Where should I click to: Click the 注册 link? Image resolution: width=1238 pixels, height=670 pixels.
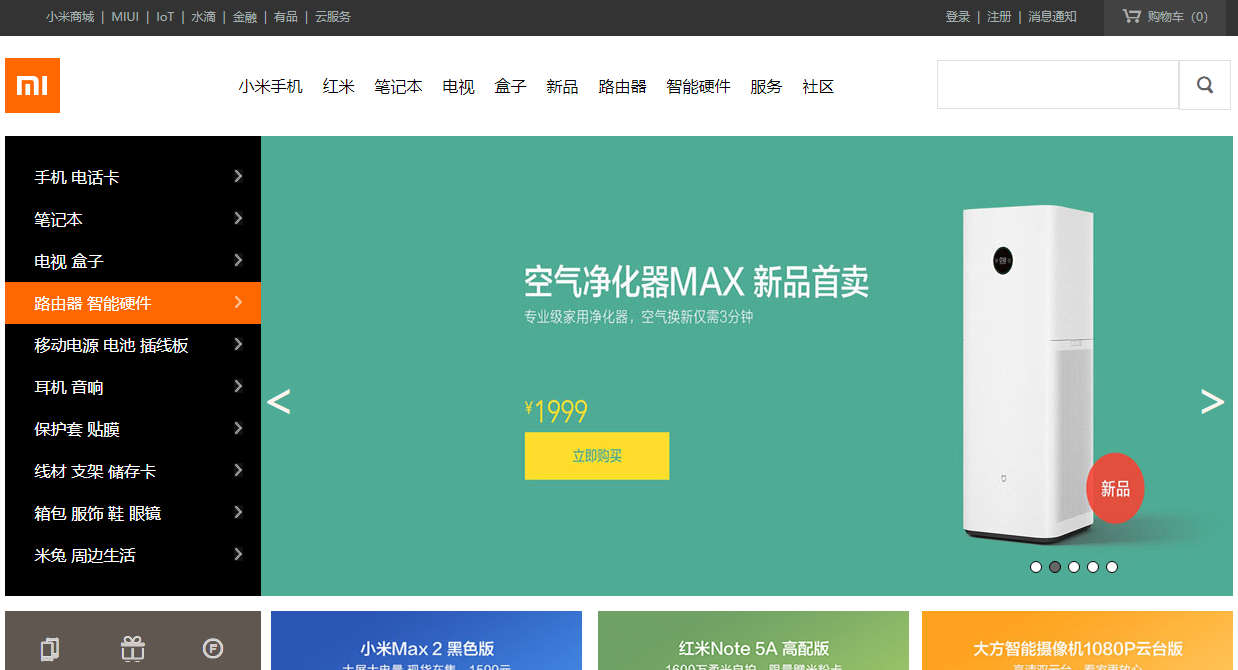pos(999,17)
